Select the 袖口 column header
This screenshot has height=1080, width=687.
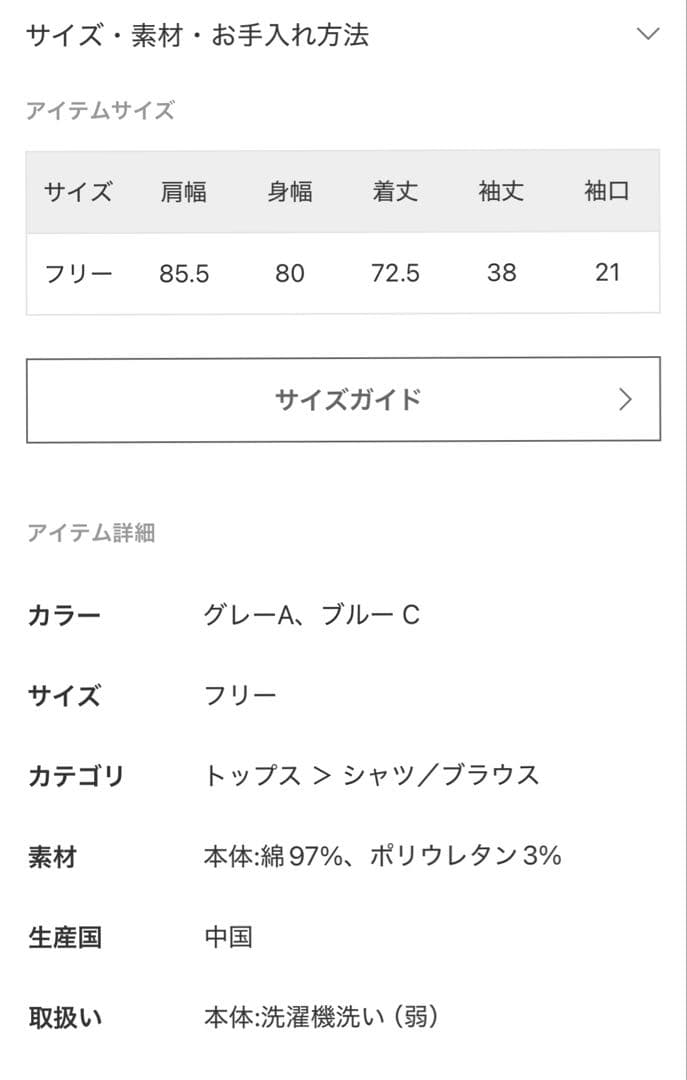604,192
